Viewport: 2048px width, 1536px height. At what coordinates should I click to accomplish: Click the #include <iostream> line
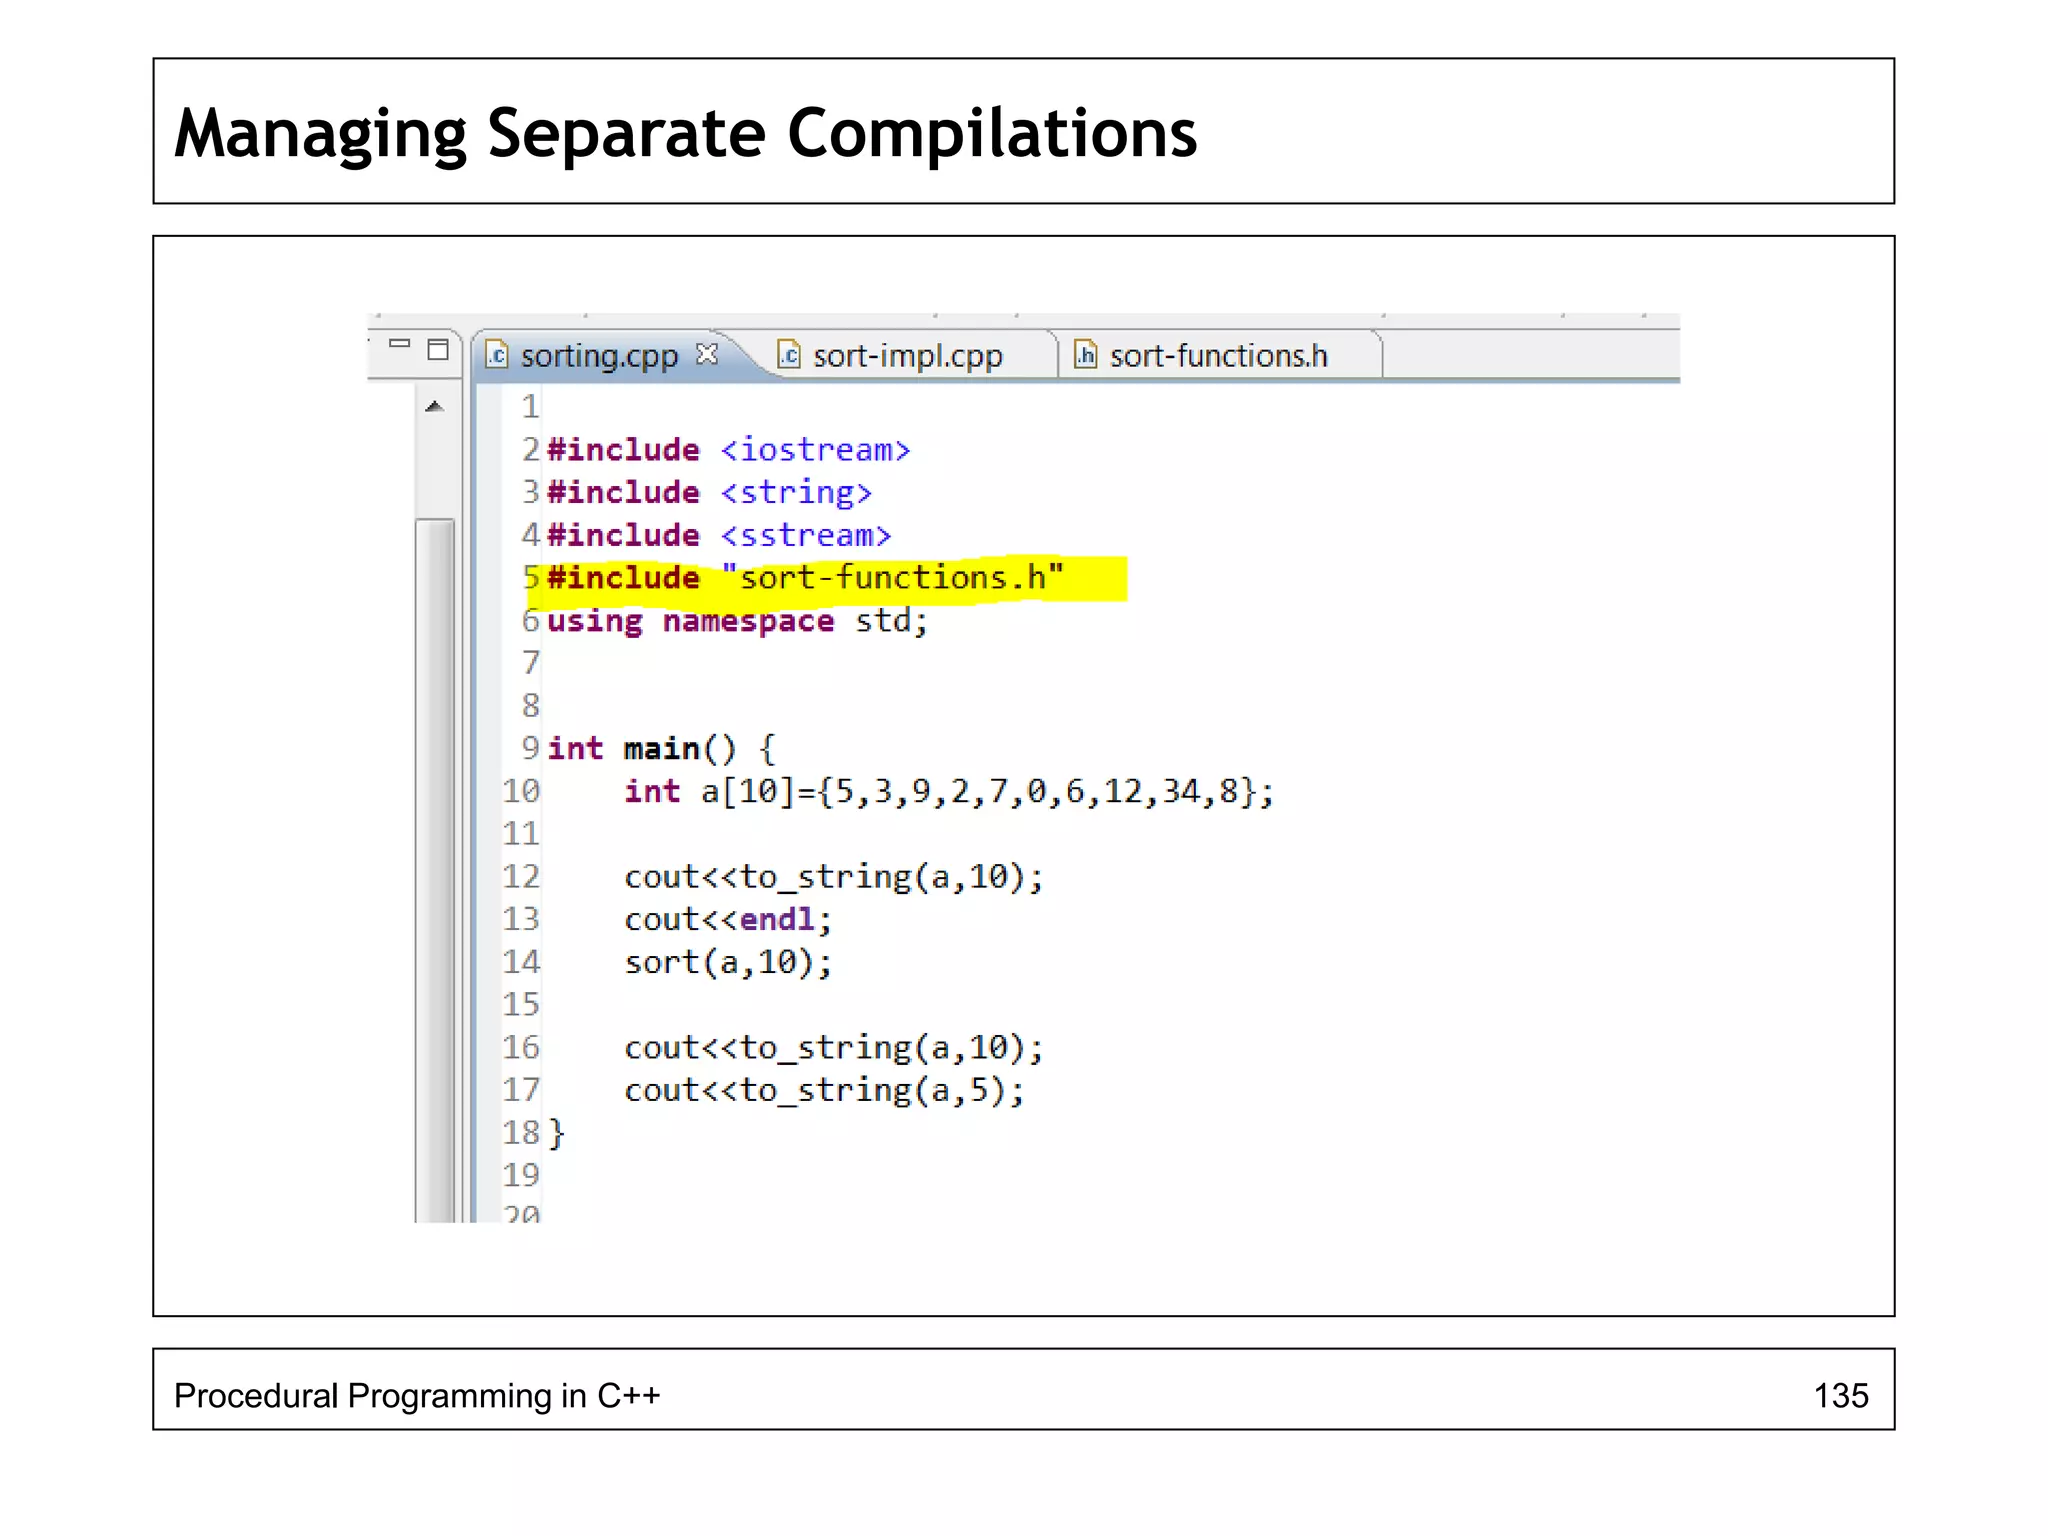pyautogui.click(x=728, y=450)
